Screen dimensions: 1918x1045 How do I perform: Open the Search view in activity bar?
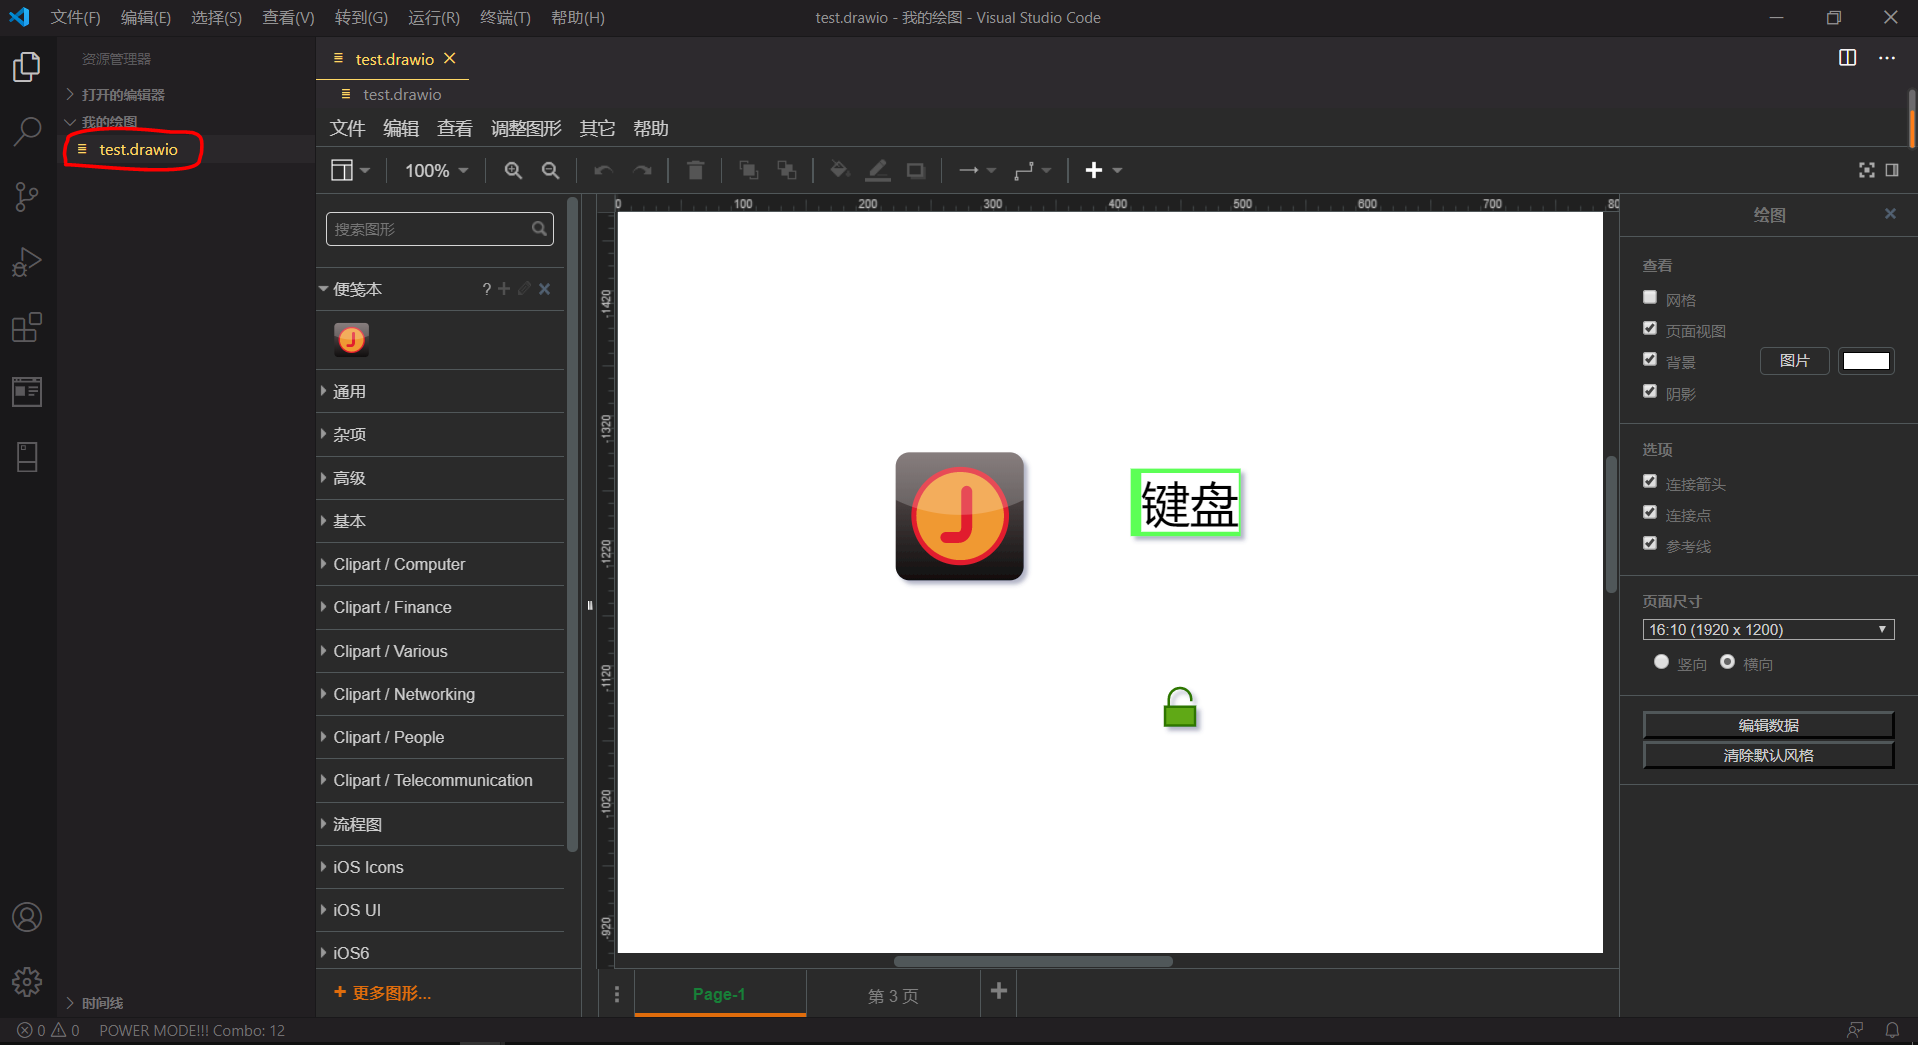[27, 131]
